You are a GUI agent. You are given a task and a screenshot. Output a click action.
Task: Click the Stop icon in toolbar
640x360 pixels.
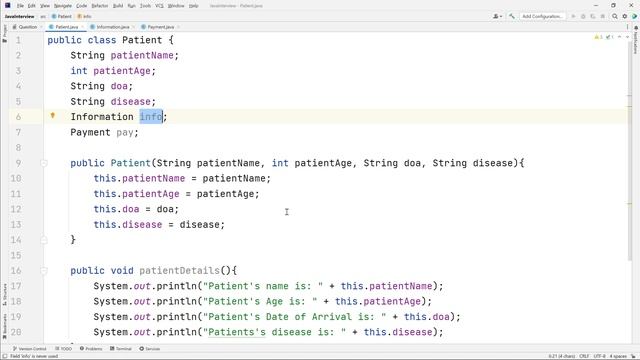click(x=602, y=16)
